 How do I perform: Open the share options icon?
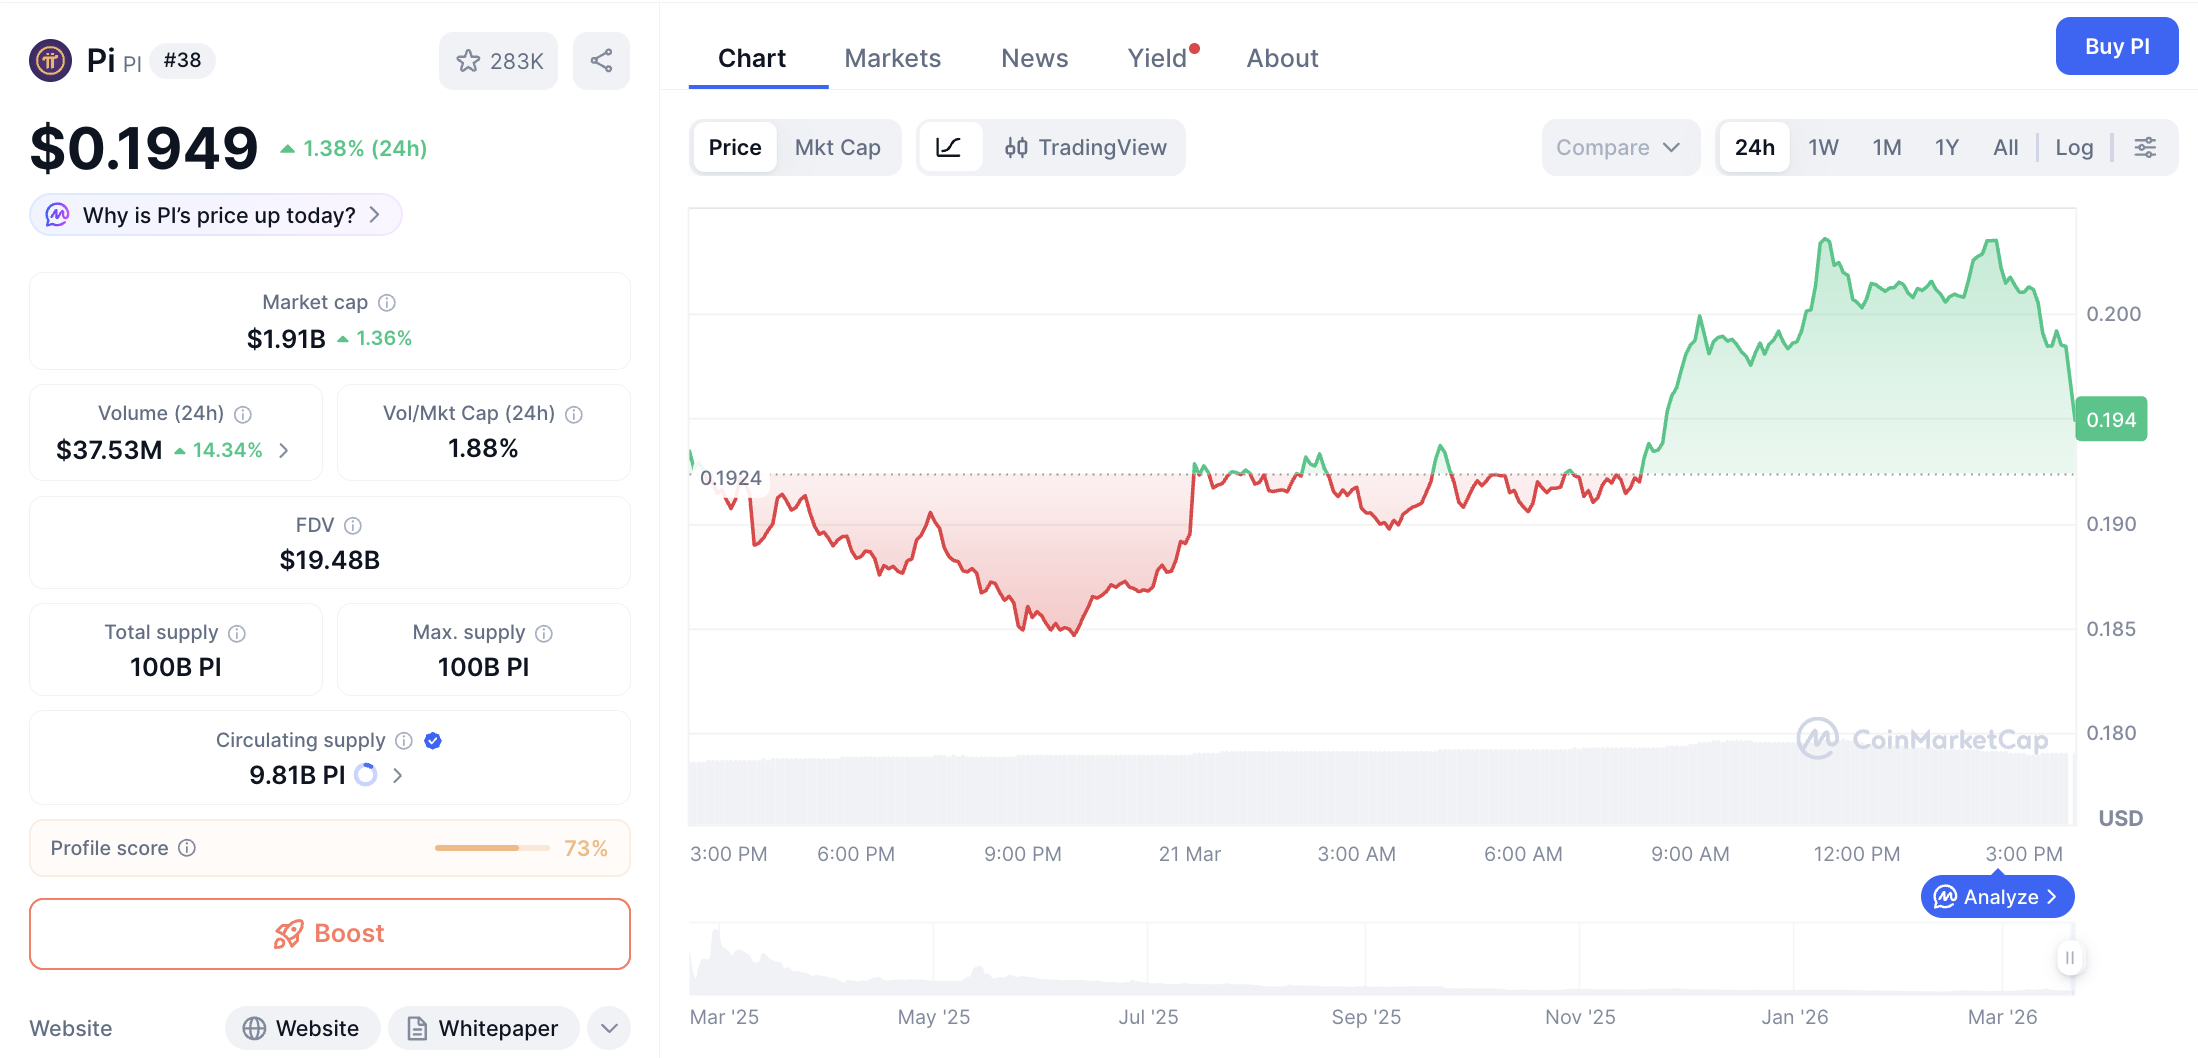pos(601,61)
